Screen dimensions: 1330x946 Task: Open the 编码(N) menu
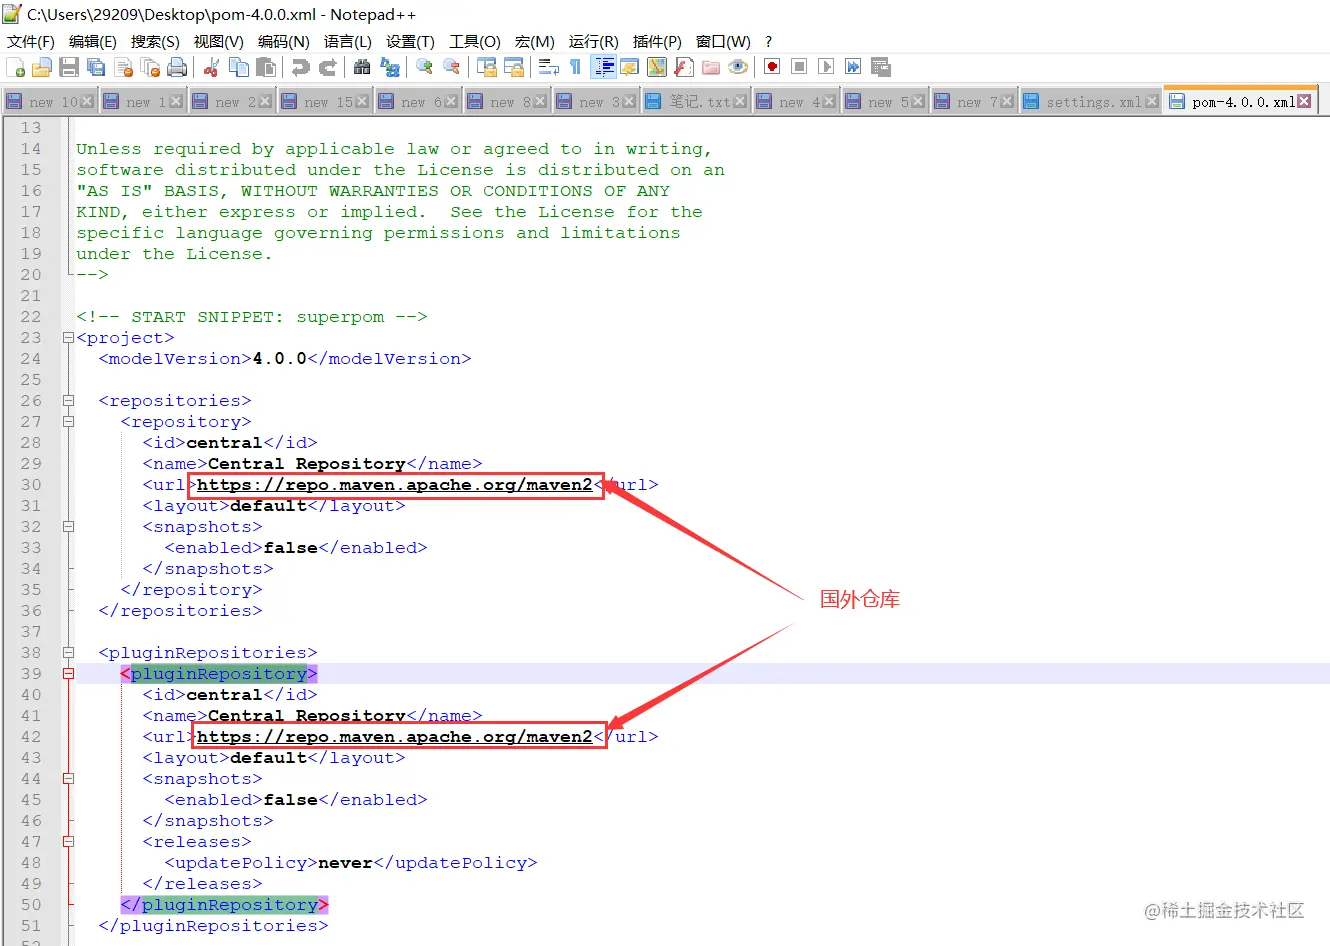284,41
